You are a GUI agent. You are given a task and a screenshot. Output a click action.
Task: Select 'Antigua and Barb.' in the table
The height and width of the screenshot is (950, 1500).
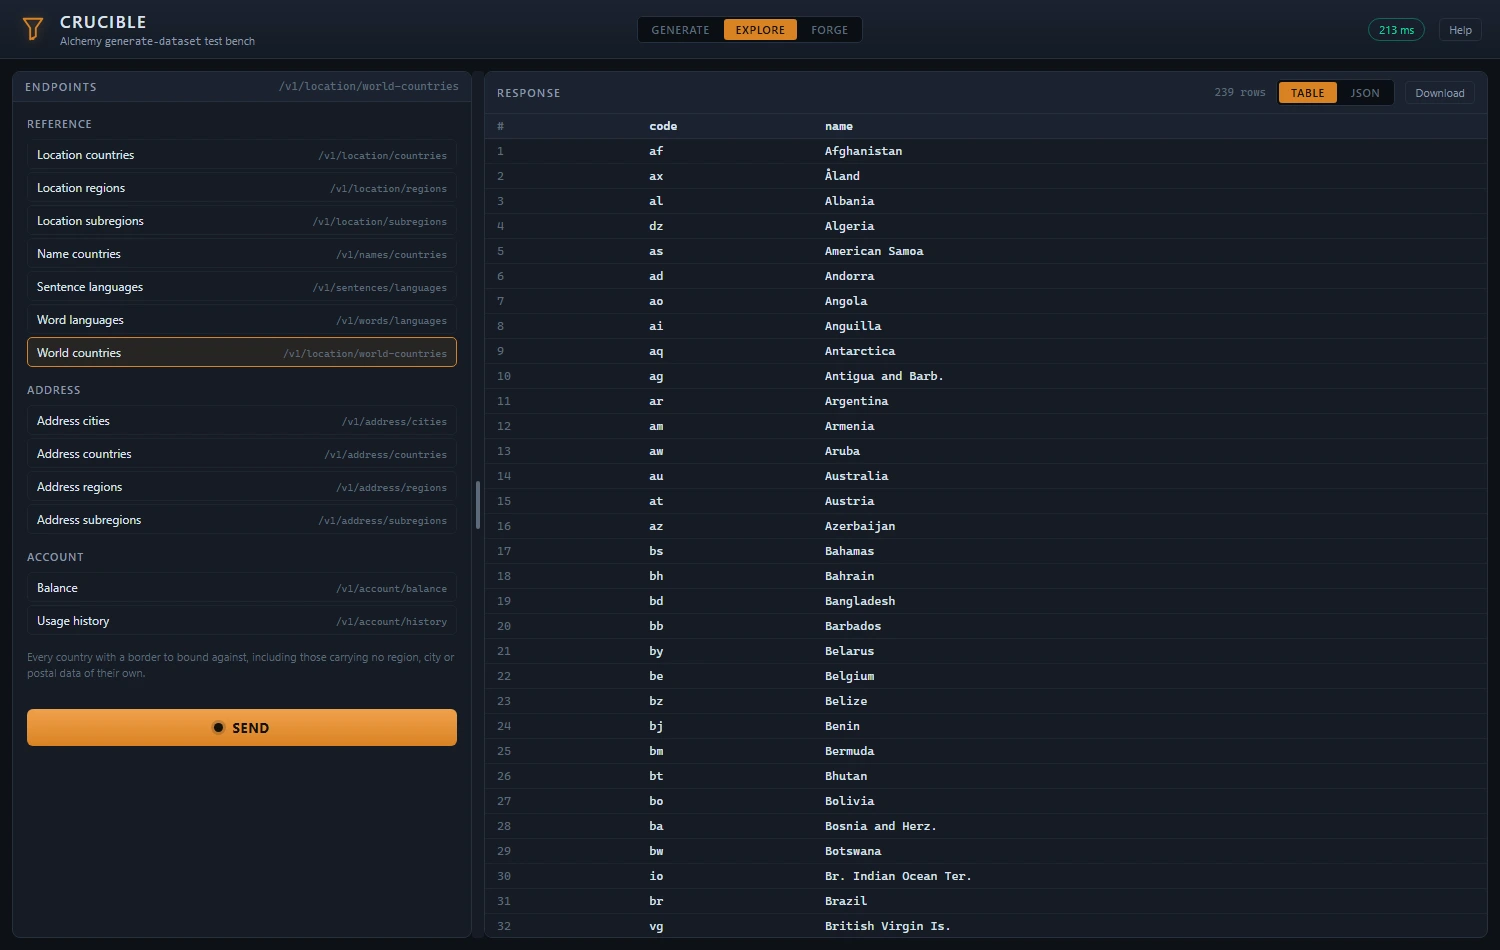click(x=884, y=376)
